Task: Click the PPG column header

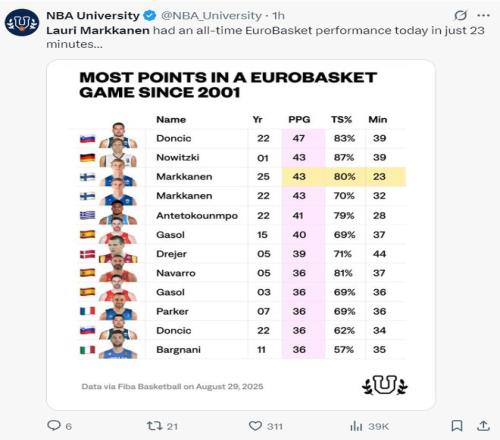Action: (299, 120)
